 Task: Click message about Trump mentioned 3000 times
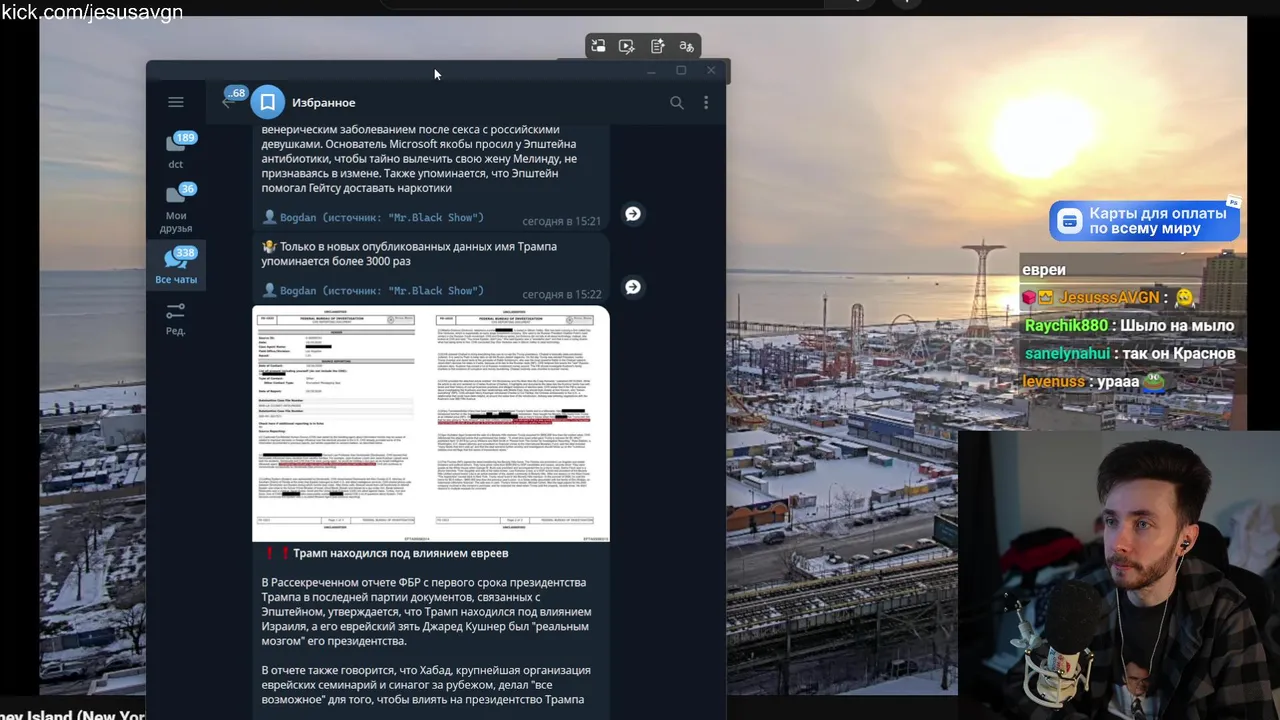(x=409, y=254)
